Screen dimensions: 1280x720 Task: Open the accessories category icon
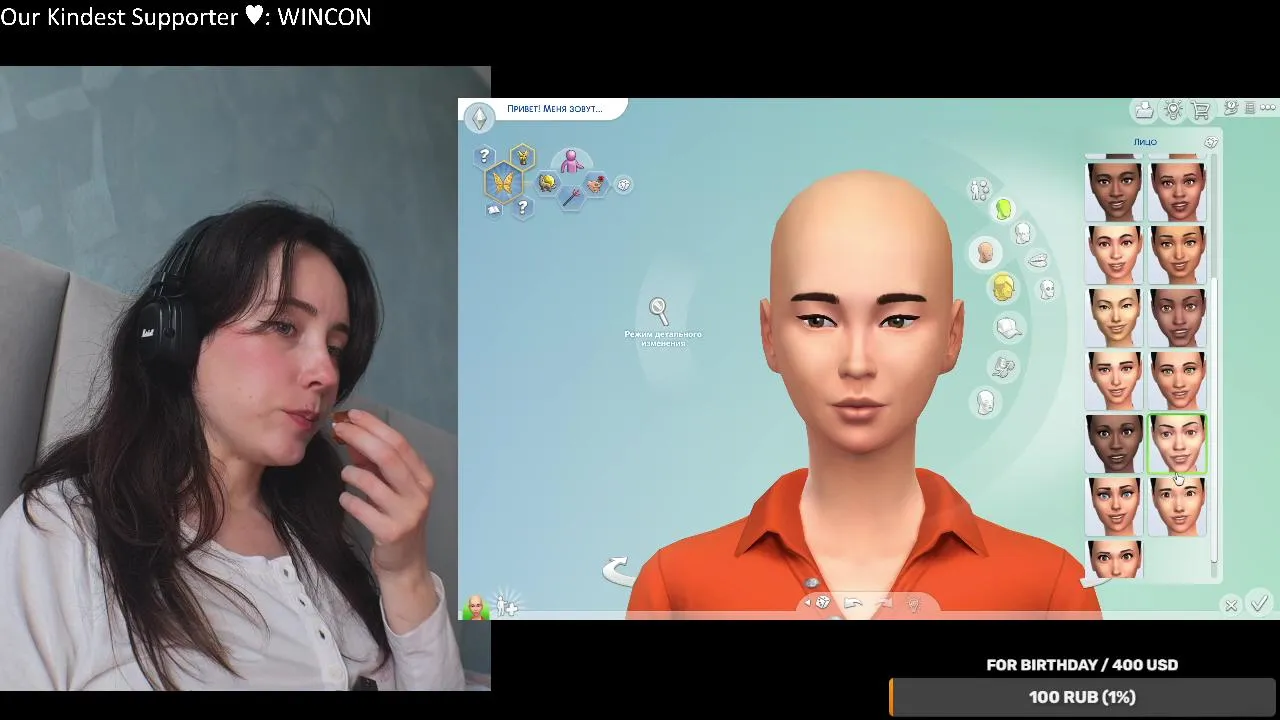[x=1003, y=366]
